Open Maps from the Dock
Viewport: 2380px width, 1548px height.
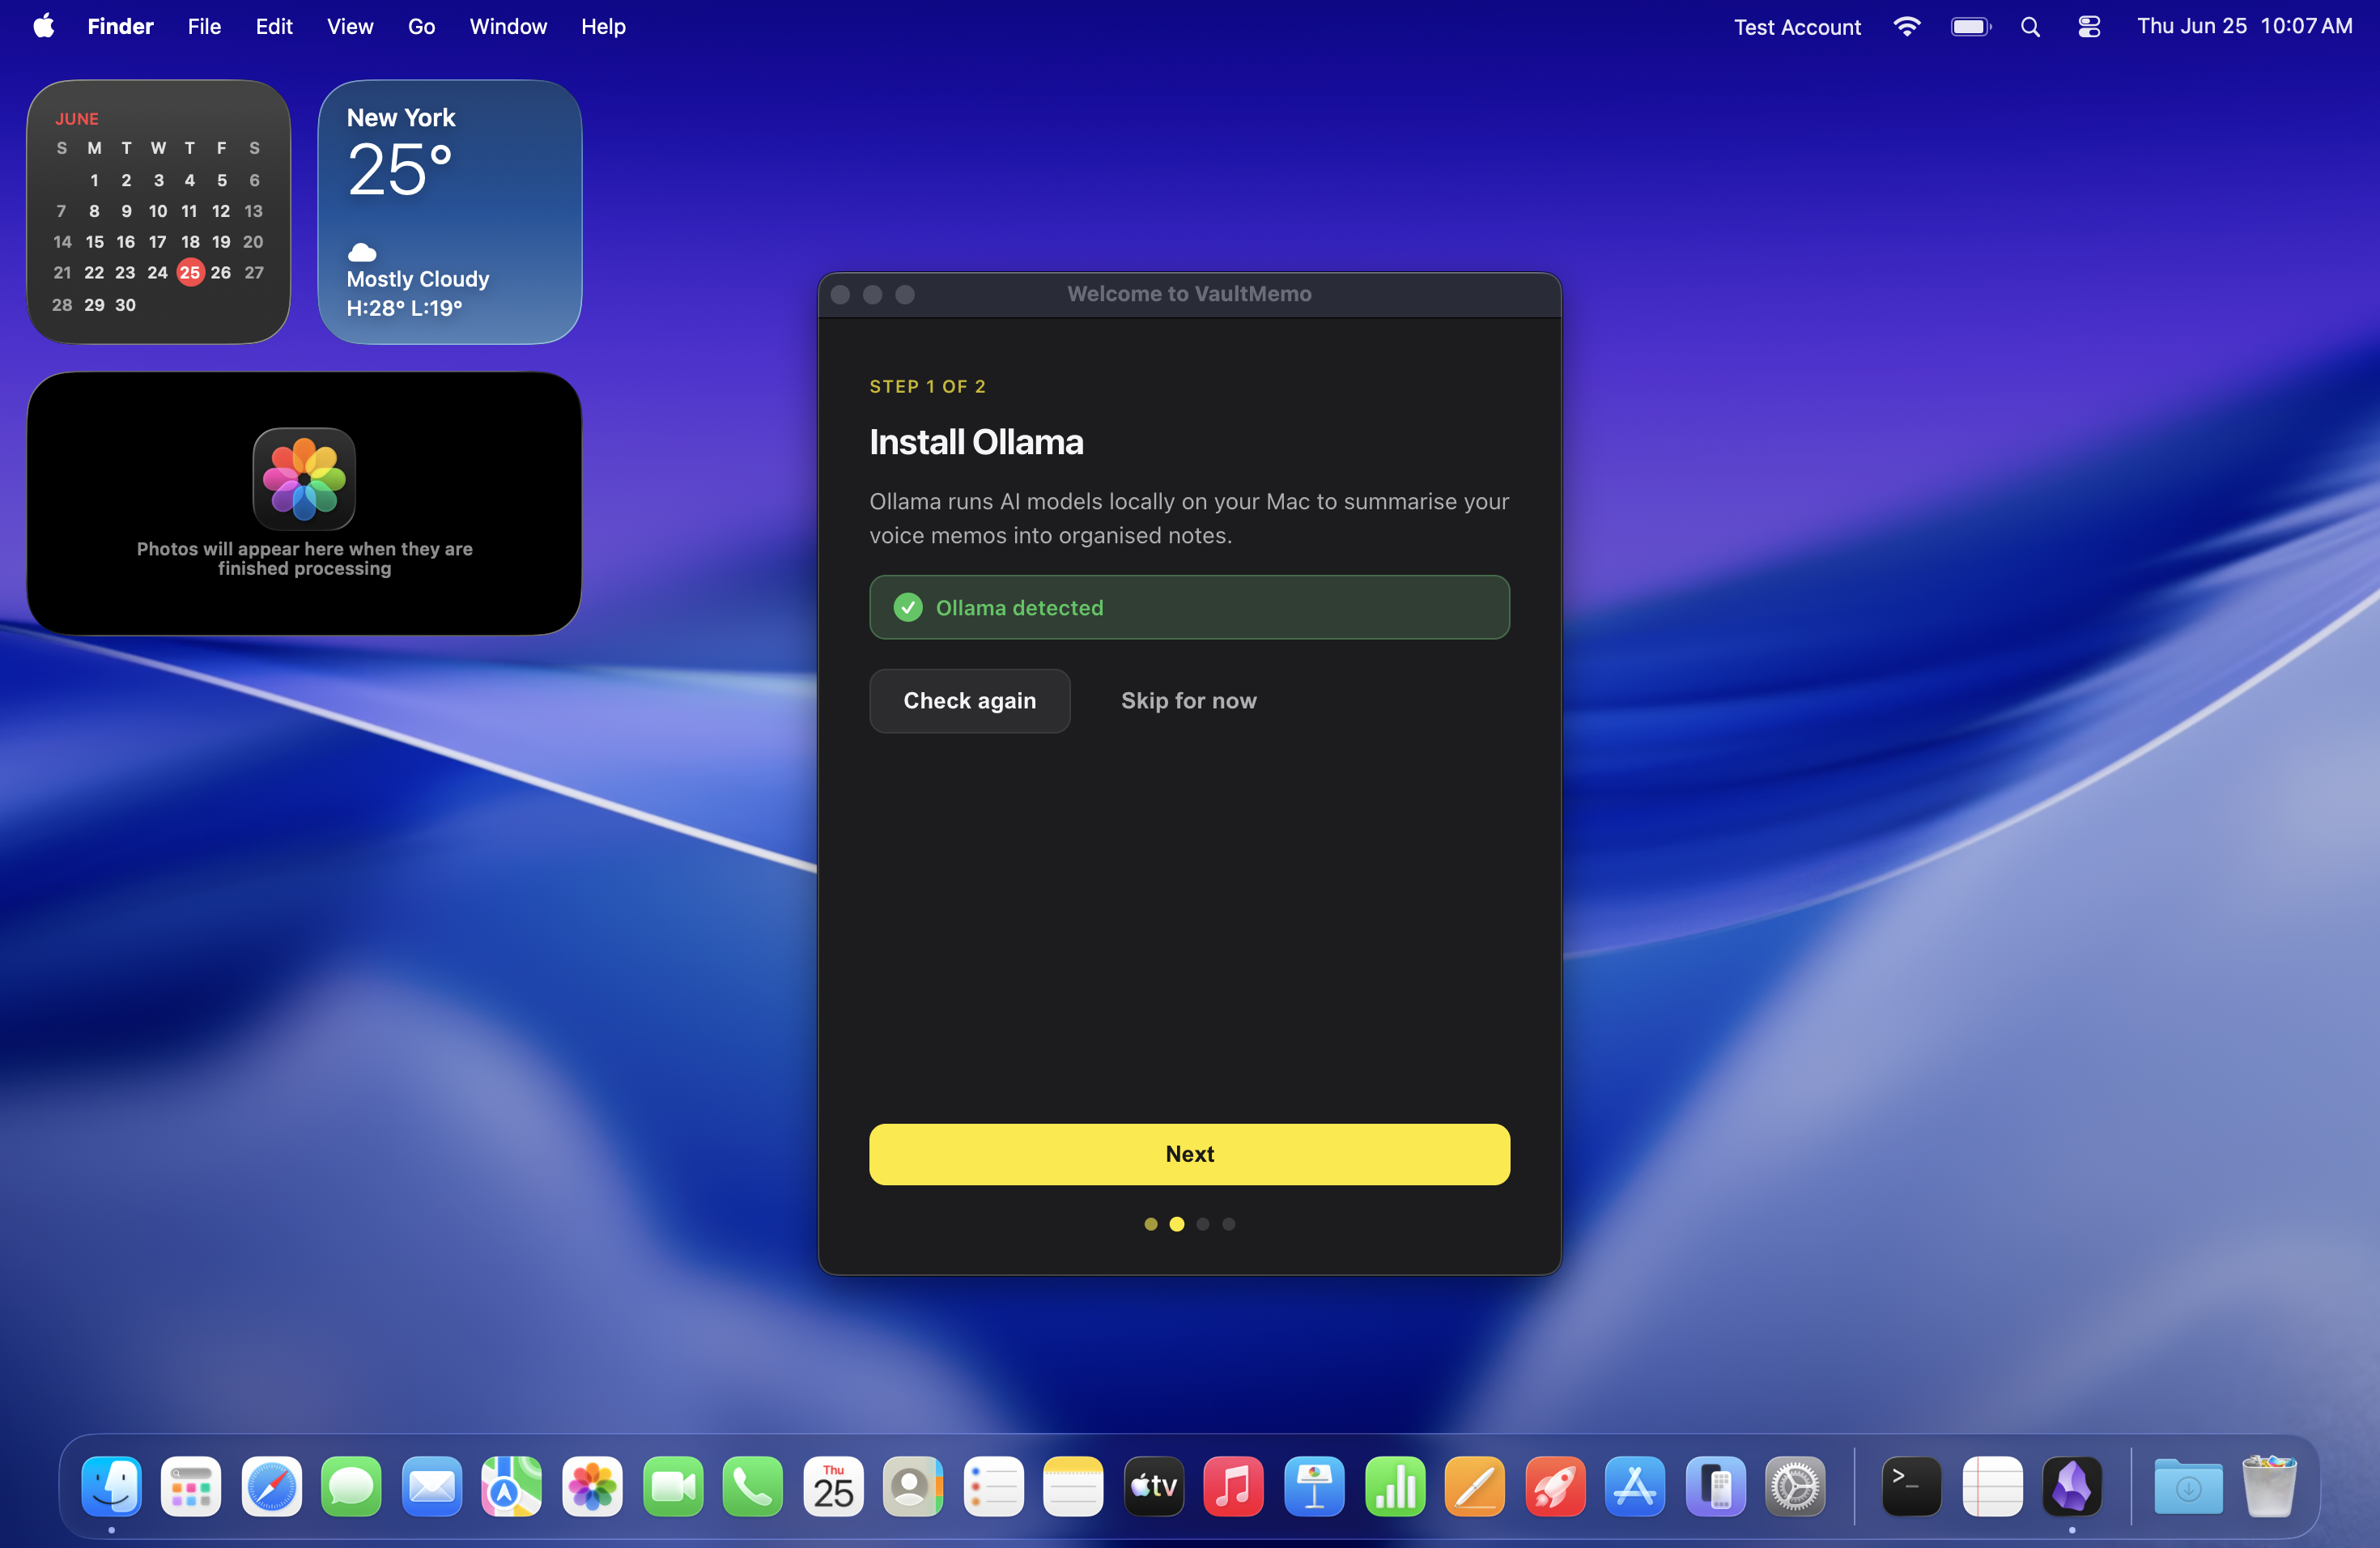point(512,1486)
